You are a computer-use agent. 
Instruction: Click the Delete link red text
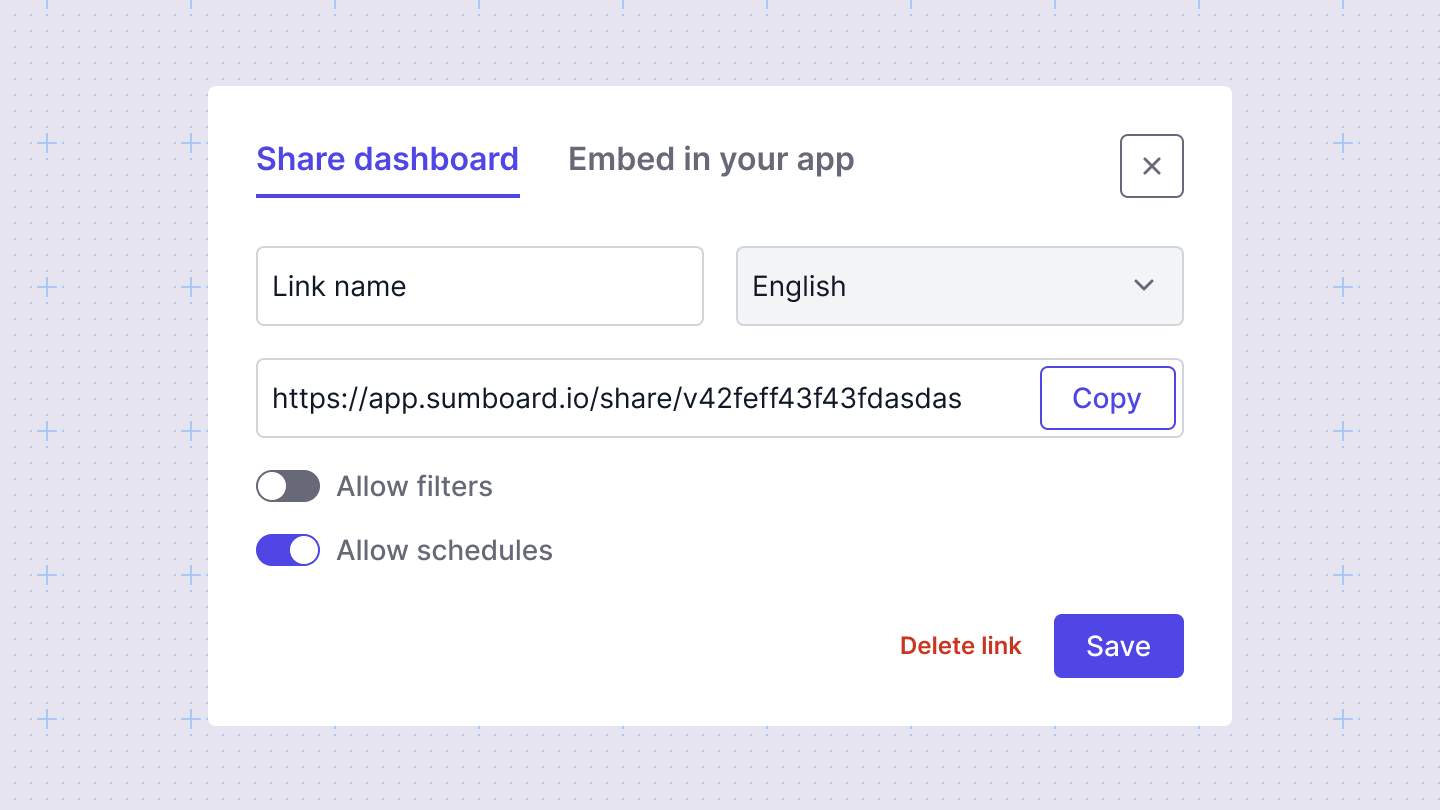pos(960,646)
